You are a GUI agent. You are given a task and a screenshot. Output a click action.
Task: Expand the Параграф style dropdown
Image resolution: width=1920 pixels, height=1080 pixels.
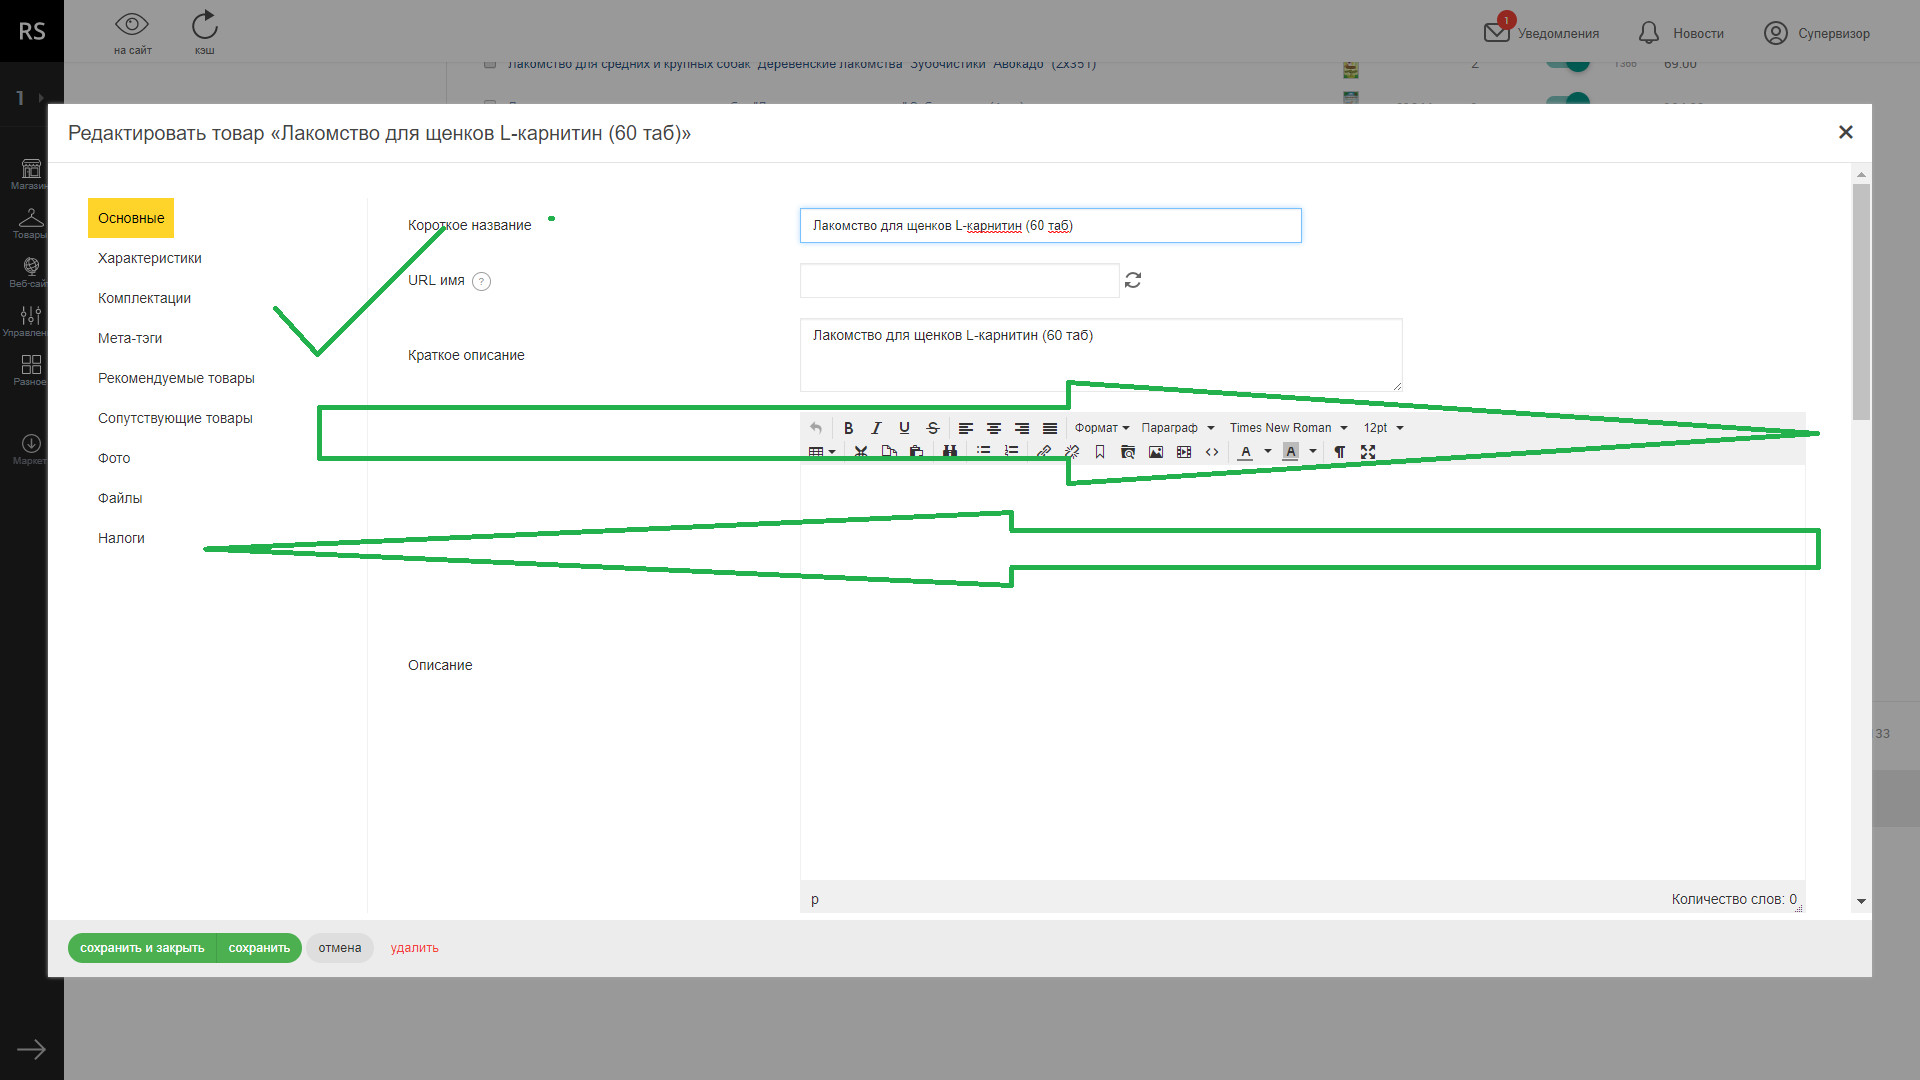(1177, 428)
